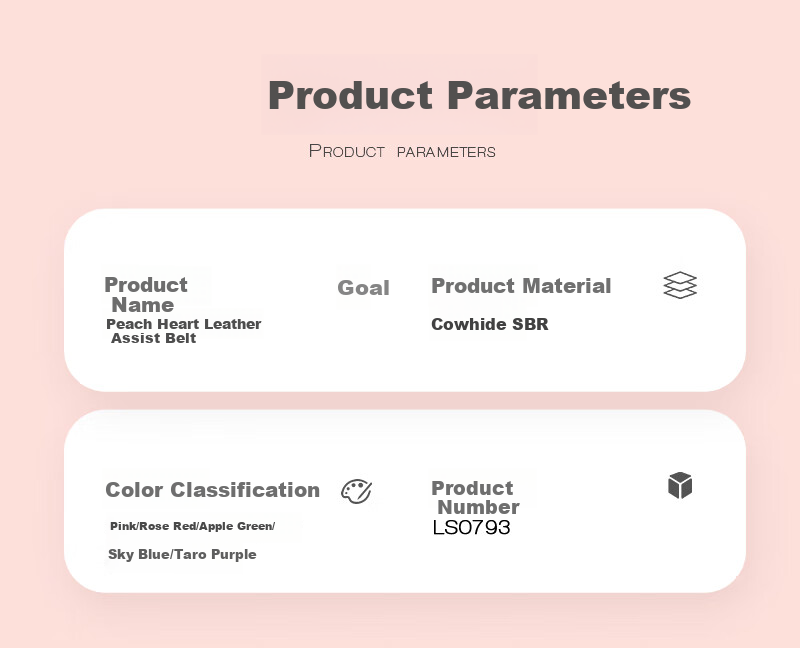Viewport: 800px width, 648px height.
Task: Click the Pink/Rose Red/Apple Green text line
Action: click(x=192, y=526)
